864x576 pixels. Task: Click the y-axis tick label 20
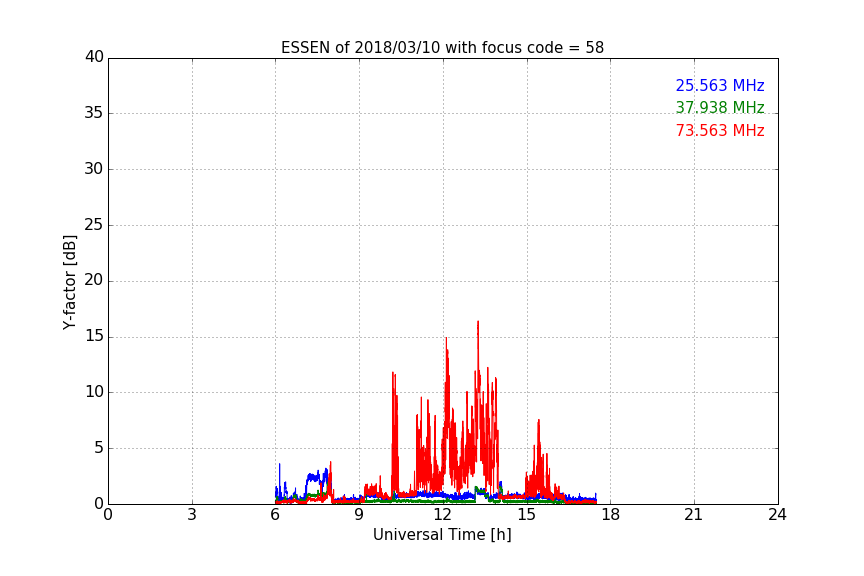click(94, 280)
